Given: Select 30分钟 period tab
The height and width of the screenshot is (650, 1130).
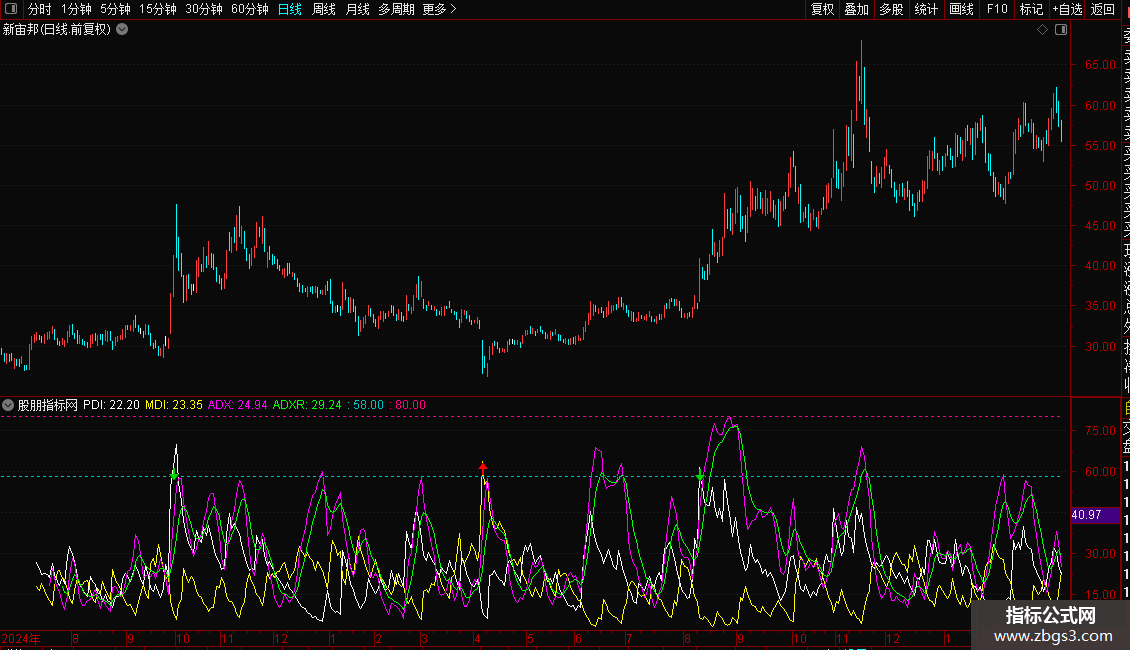Looking at the screenshot, I should (204, 9).
